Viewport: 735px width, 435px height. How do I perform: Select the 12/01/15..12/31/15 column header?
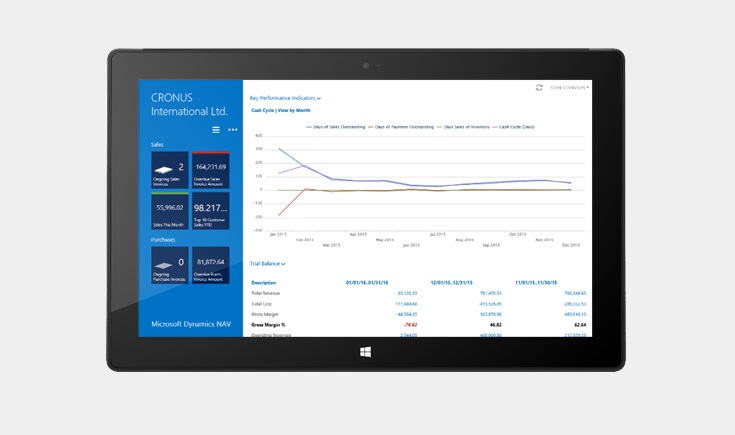(451, 283)
